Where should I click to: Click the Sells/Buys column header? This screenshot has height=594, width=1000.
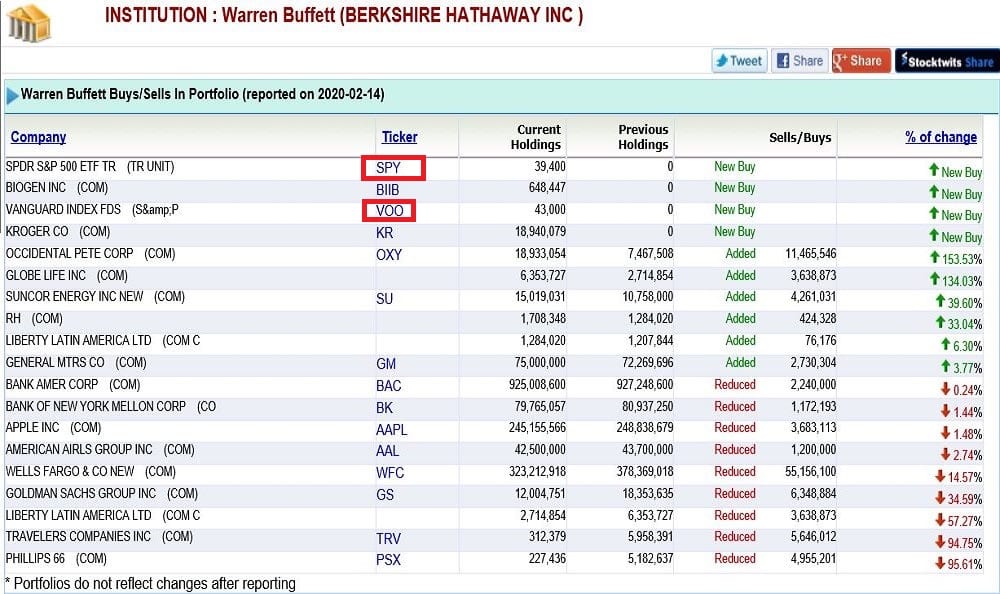(800, 138)
